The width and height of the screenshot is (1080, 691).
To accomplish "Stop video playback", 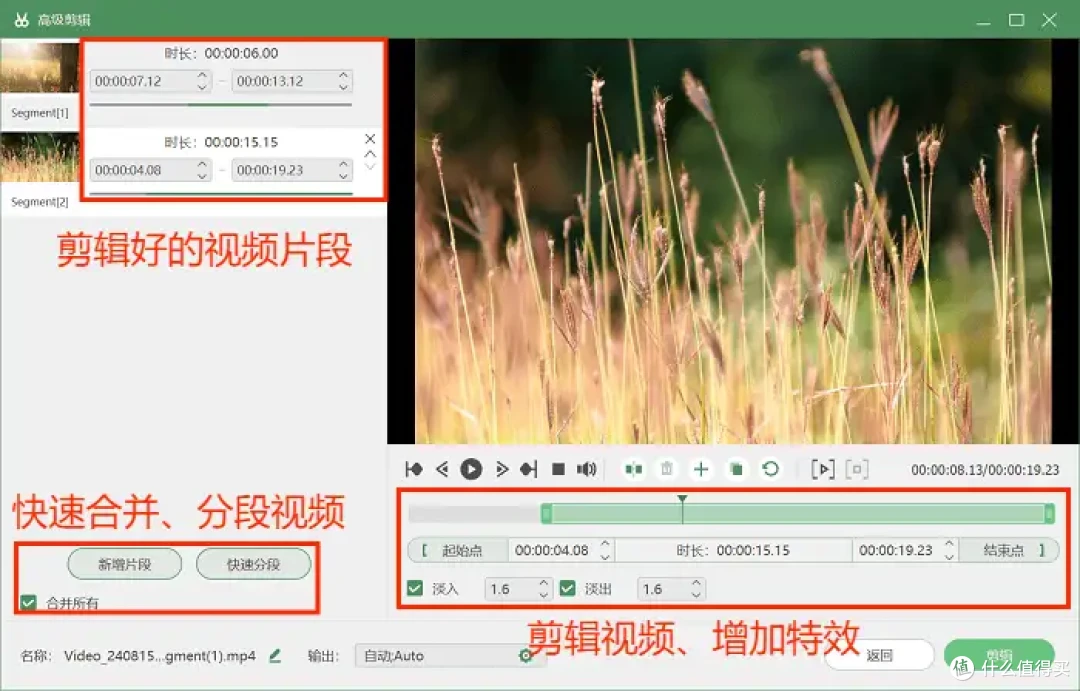I will 559,469.
